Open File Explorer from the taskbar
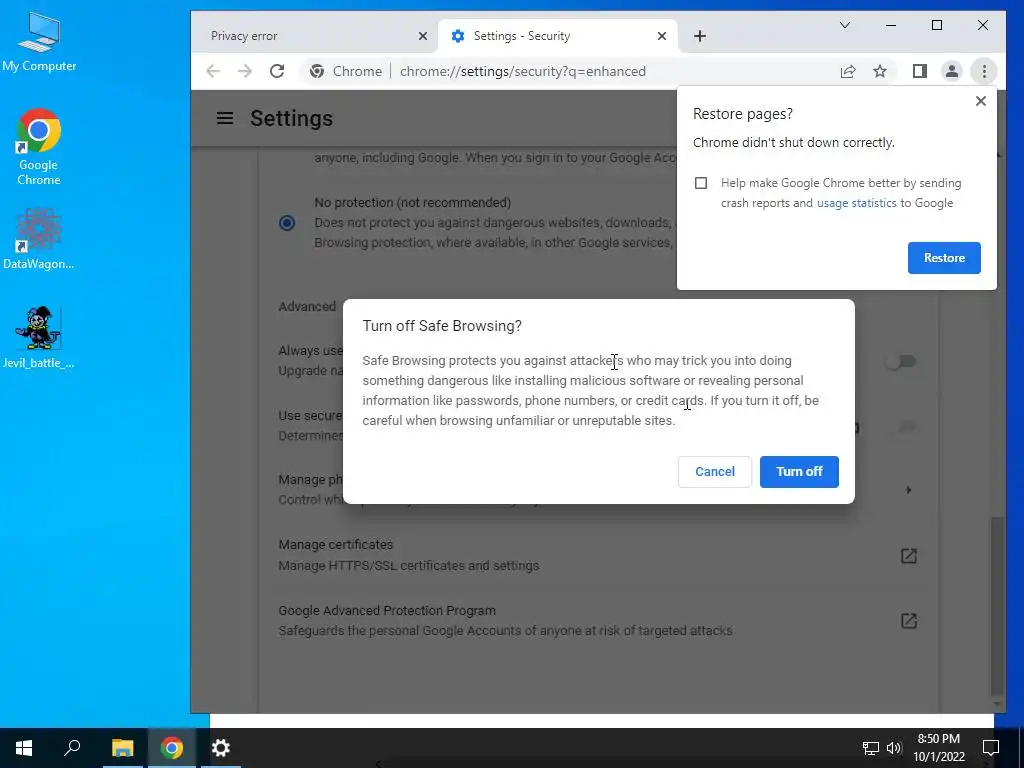The width and height of the screenshot is (1024, 768). 122,748
